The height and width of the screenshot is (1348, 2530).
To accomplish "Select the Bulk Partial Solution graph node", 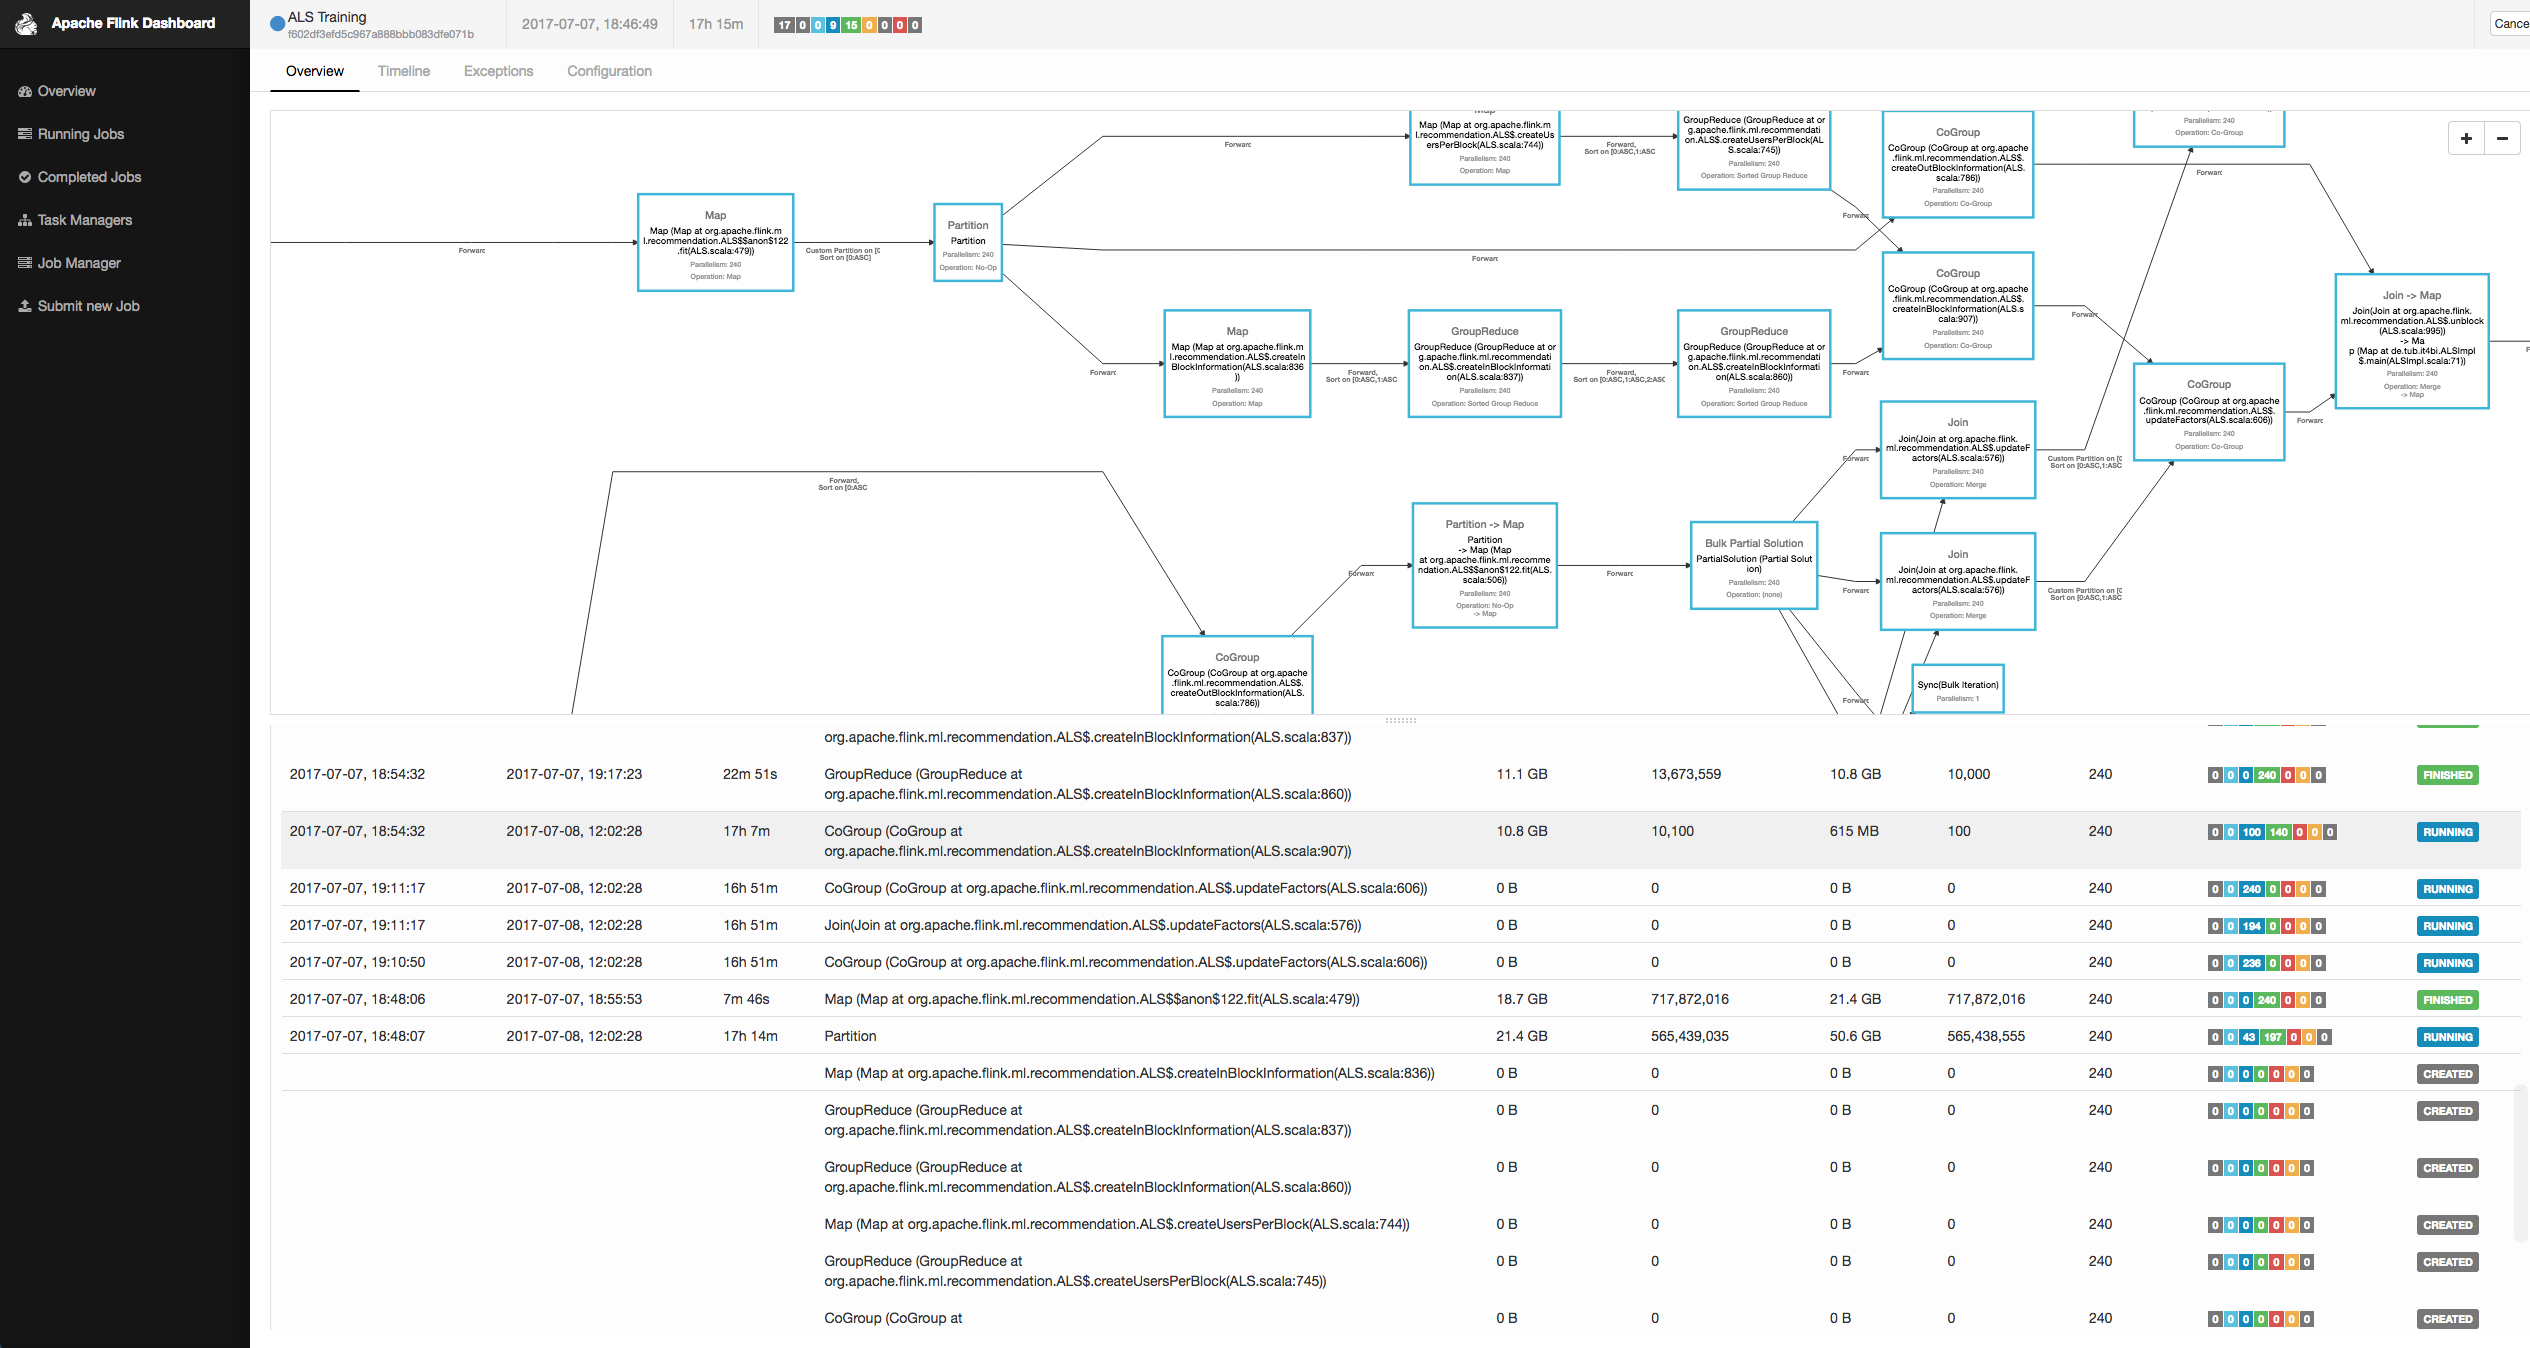I will pyautogui.click(x=1753, y=565).
